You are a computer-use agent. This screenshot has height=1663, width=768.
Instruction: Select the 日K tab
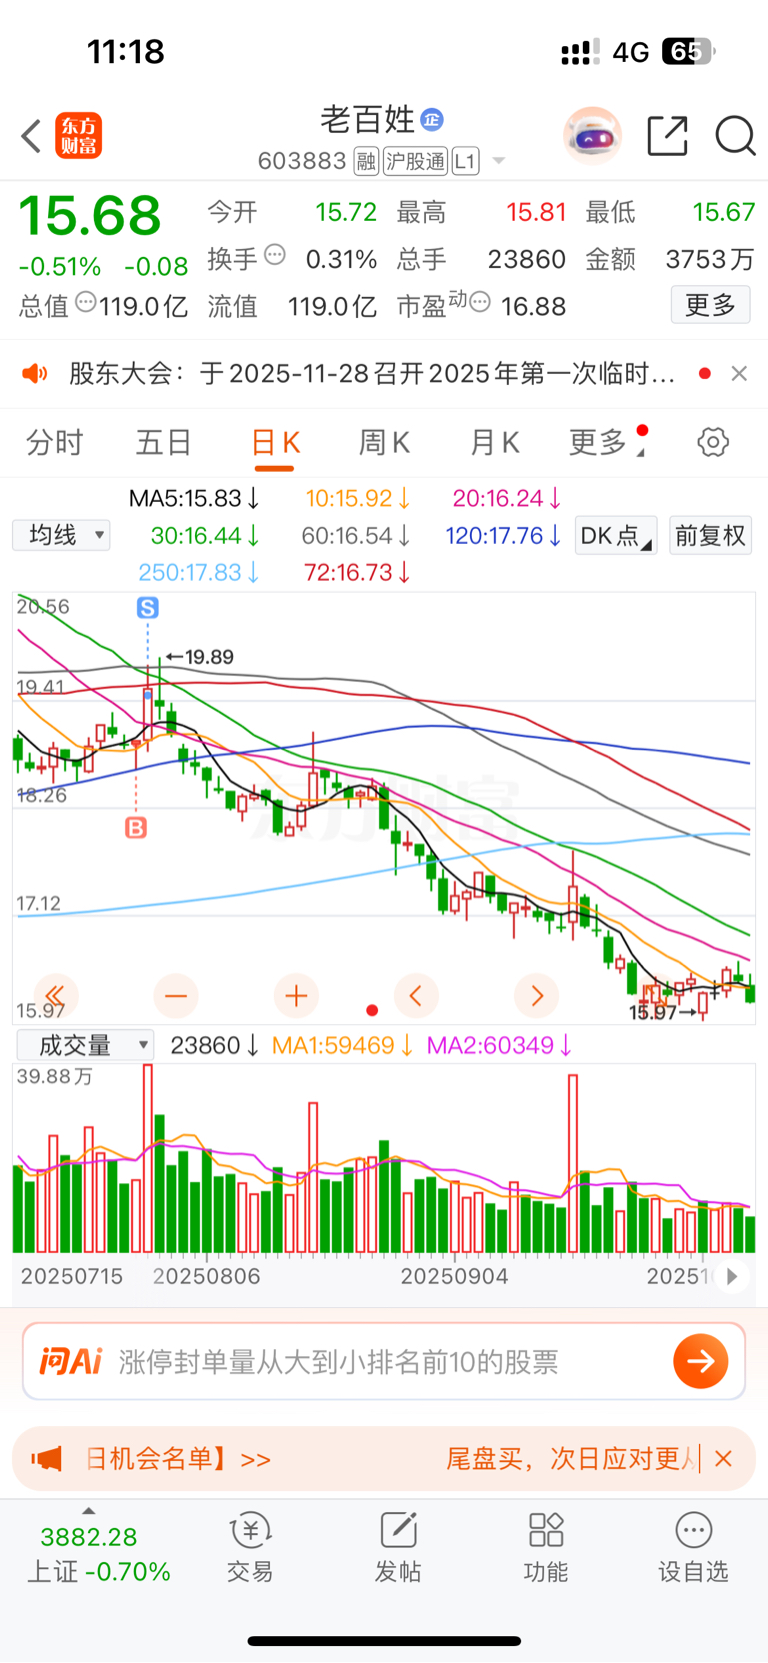[275, 443]
